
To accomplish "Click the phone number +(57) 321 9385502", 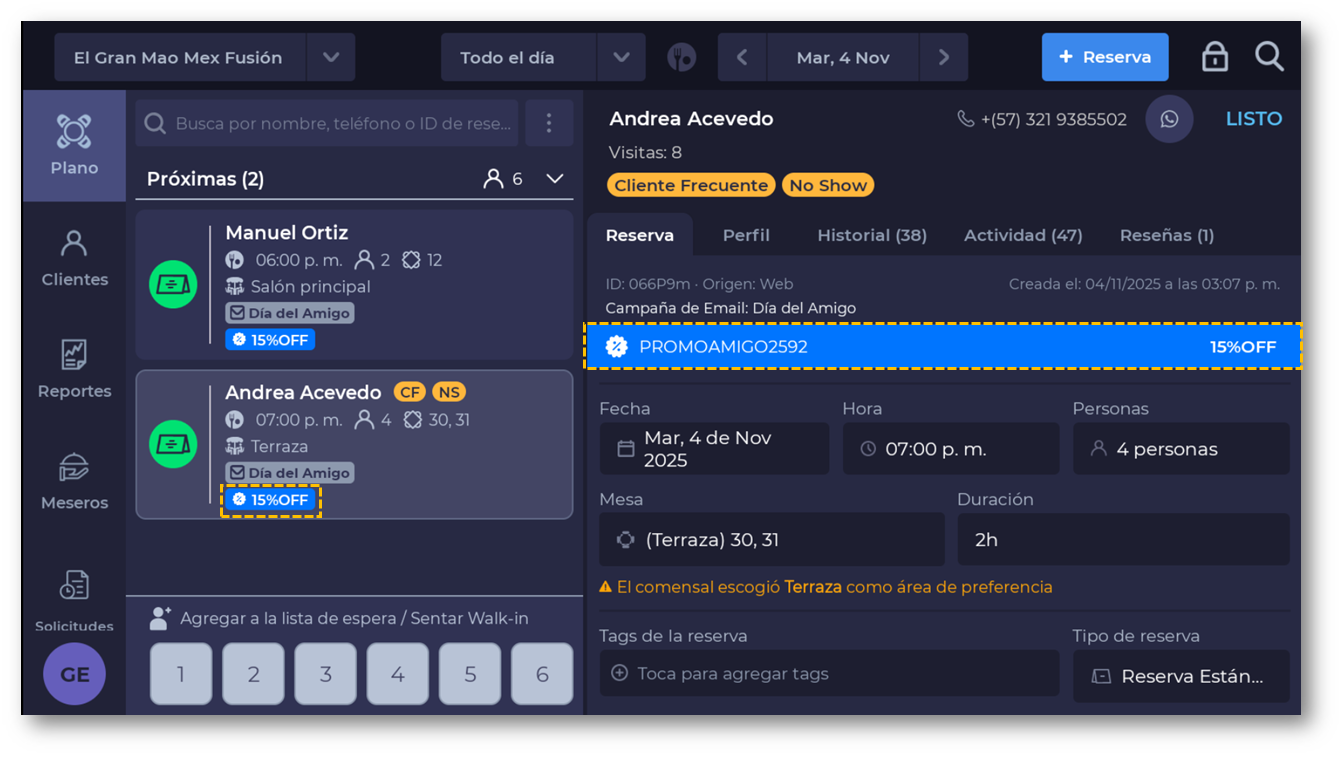I will pyautogui.click(x=1054, y=119).
